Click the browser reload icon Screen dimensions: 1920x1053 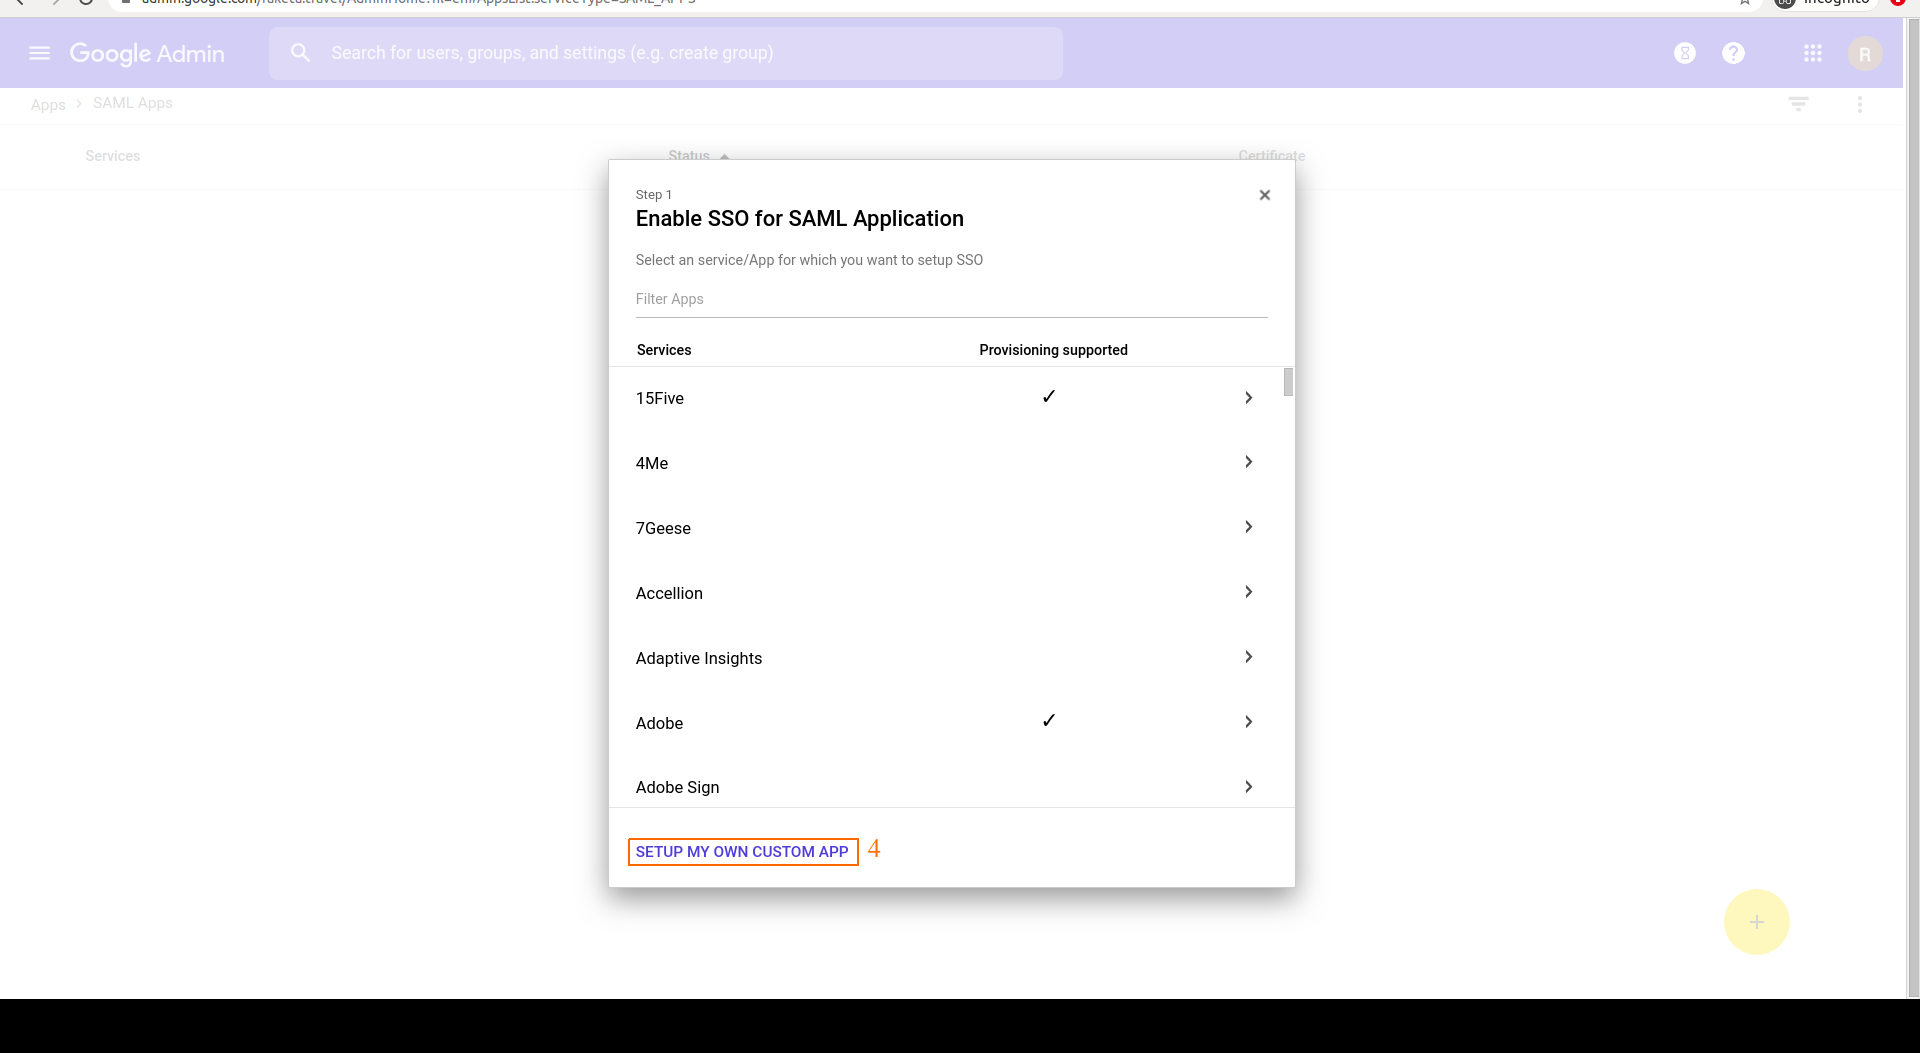click(86, 3)
